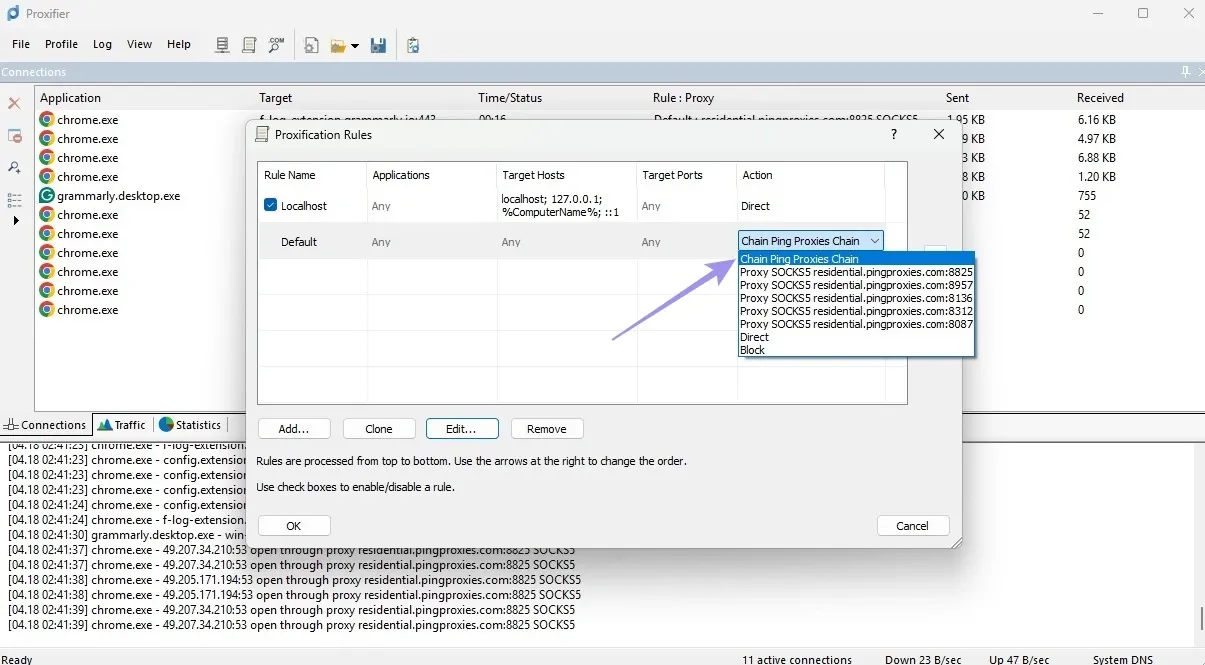Viewport: 1205px width, 665px height.
Task: Click "System DNS" in status bar
Action: (x=1123, y=659)
